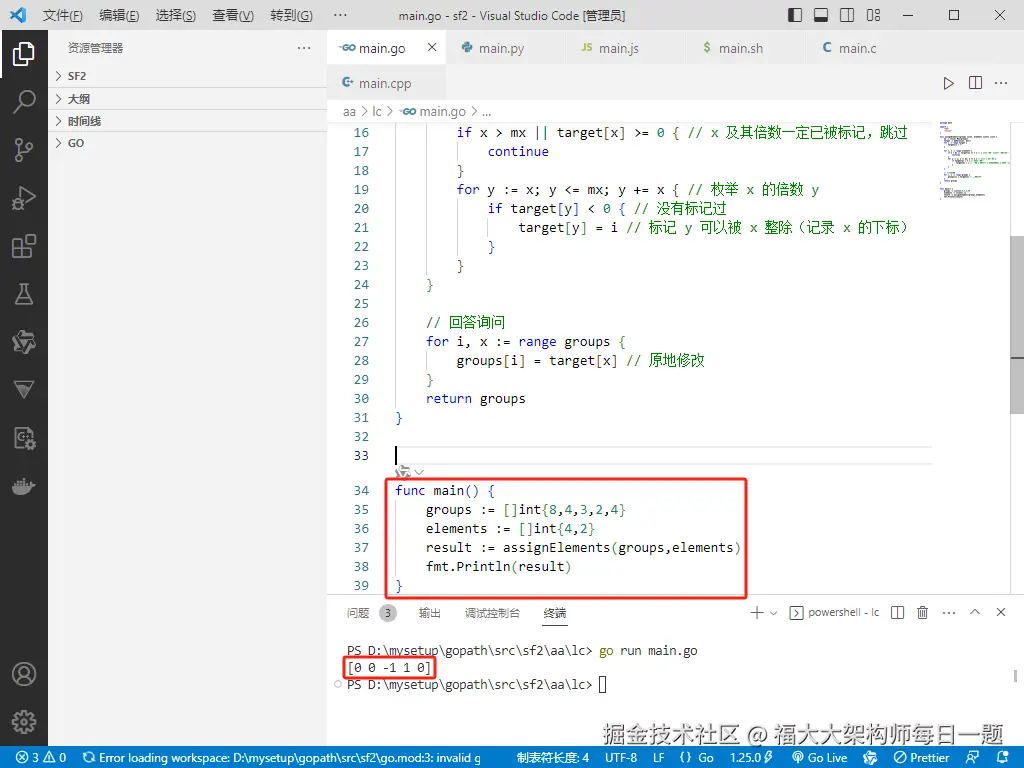Image resolution: width=1024 pixels, height=768 pixels.
Task: Split the editor to the right
Action: point(975,83)
